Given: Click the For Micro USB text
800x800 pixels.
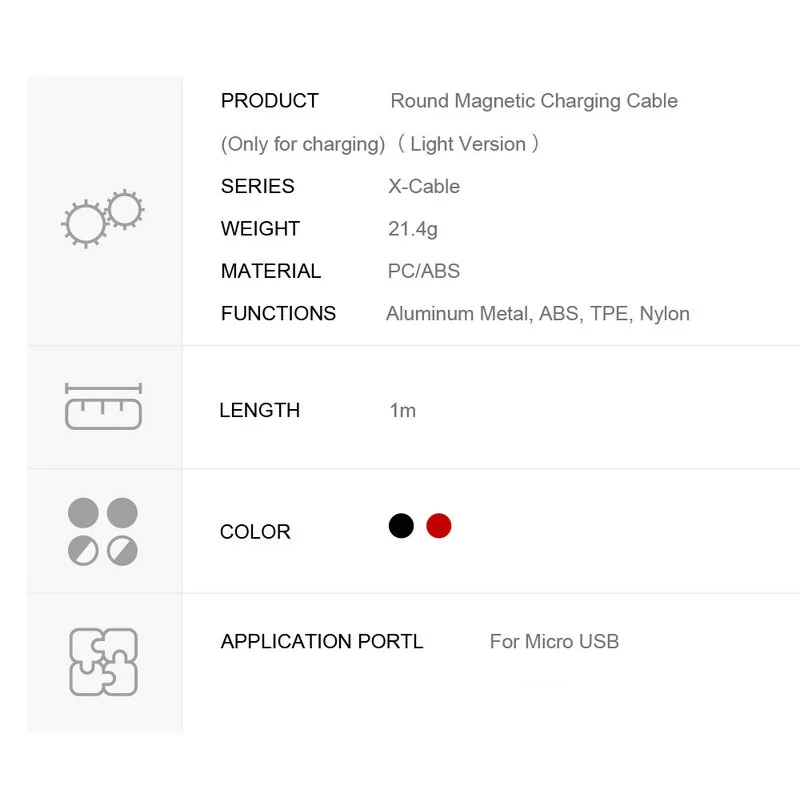Looking at the screenshot, I should [554, 642].
